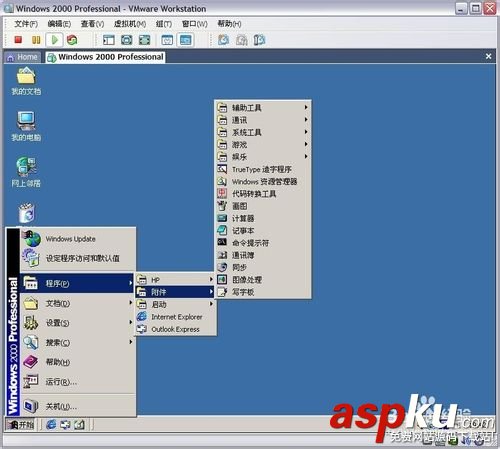Click 同步 in accessories menu
The image size is (500, 449).
point(263,267)
